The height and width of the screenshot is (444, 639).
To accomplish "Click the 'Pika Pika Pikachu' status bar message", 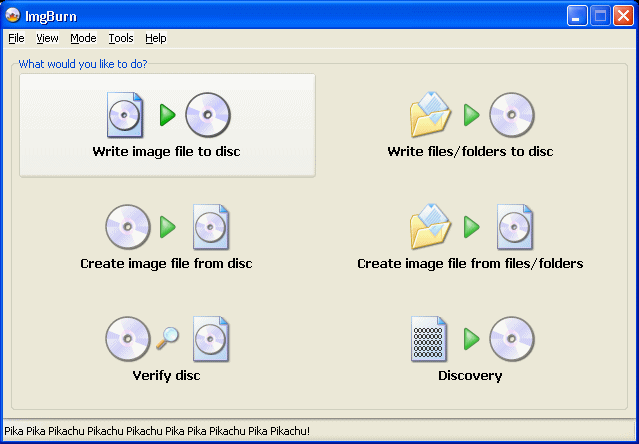I will [x=157, y=431].
